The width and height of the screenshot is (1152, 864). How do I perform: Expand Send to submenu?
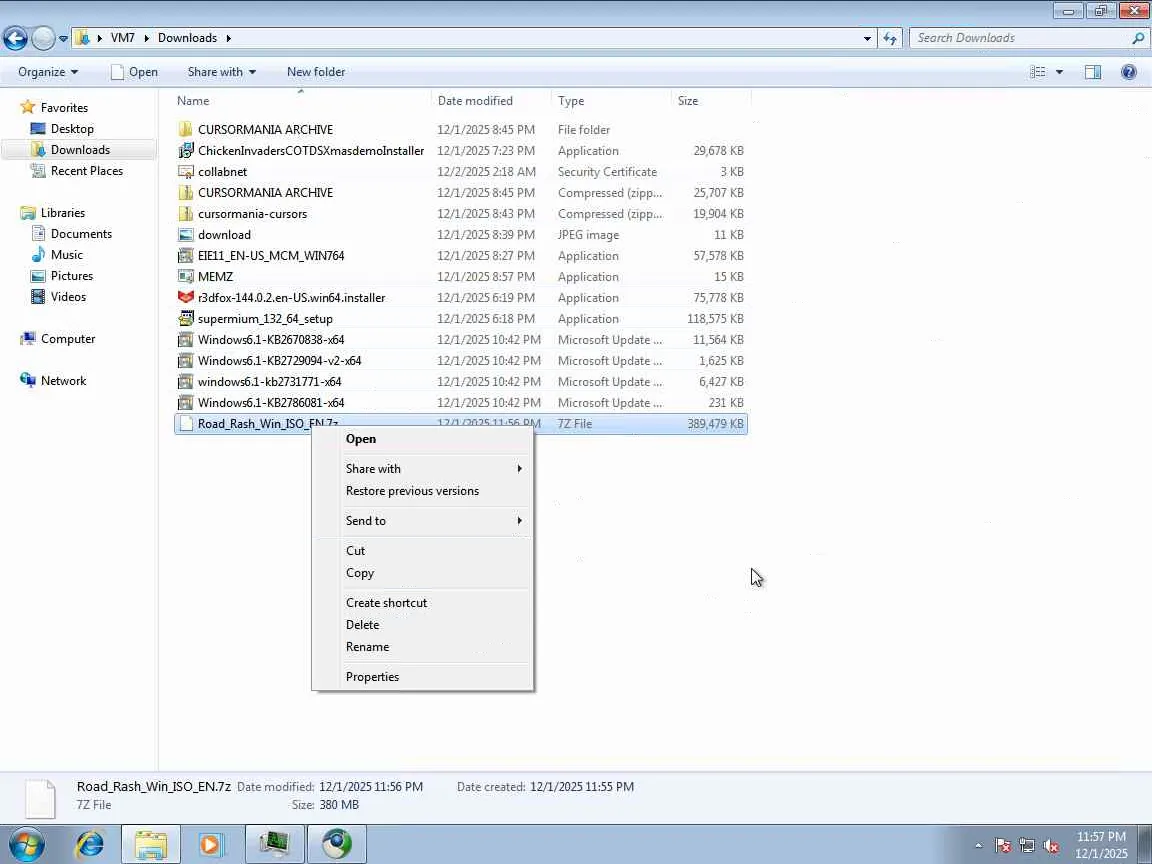coord(422,521)
